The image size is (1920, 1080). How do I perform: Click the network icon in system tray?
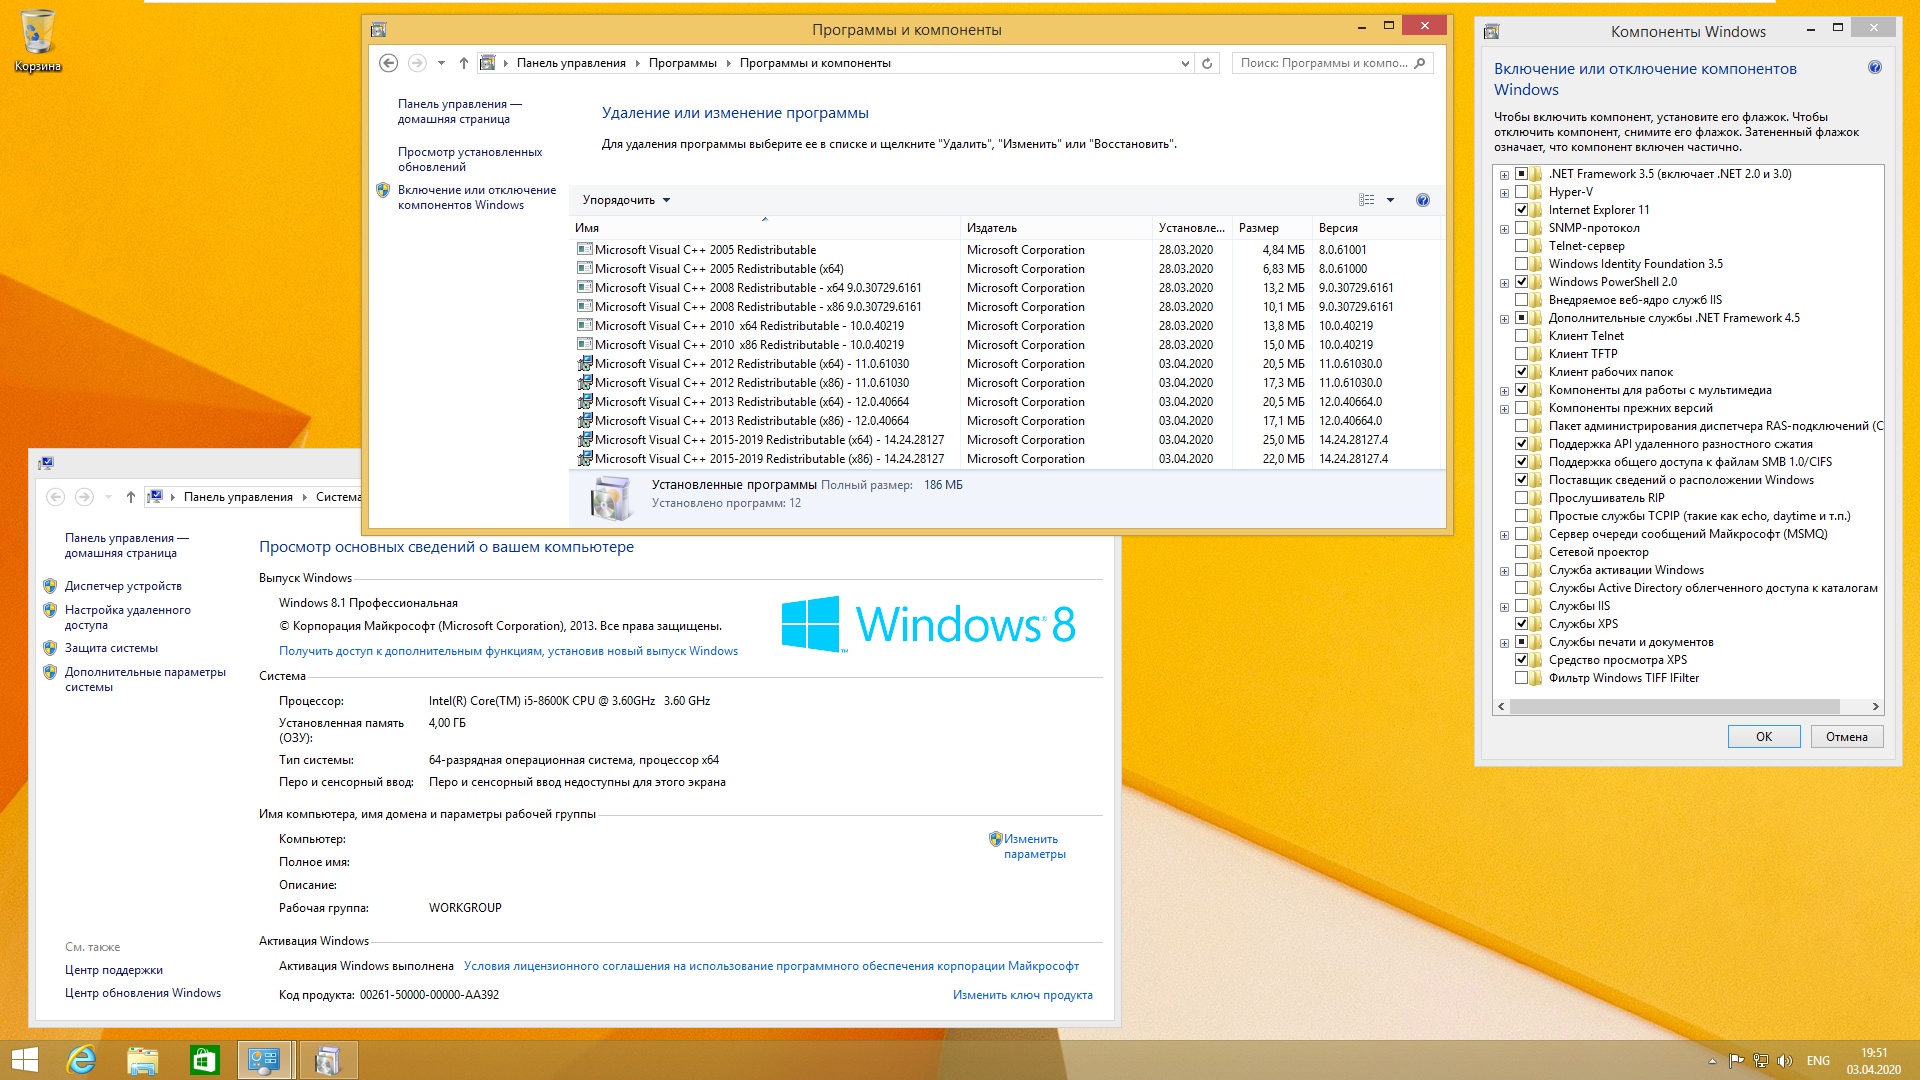click(1761, 1061)
